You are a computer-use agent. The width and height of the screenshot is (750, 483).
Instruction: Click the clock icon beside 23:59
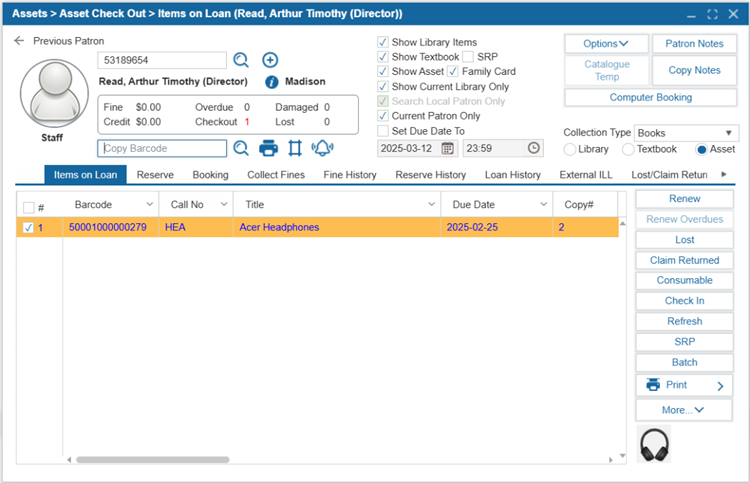coord(534,148)
